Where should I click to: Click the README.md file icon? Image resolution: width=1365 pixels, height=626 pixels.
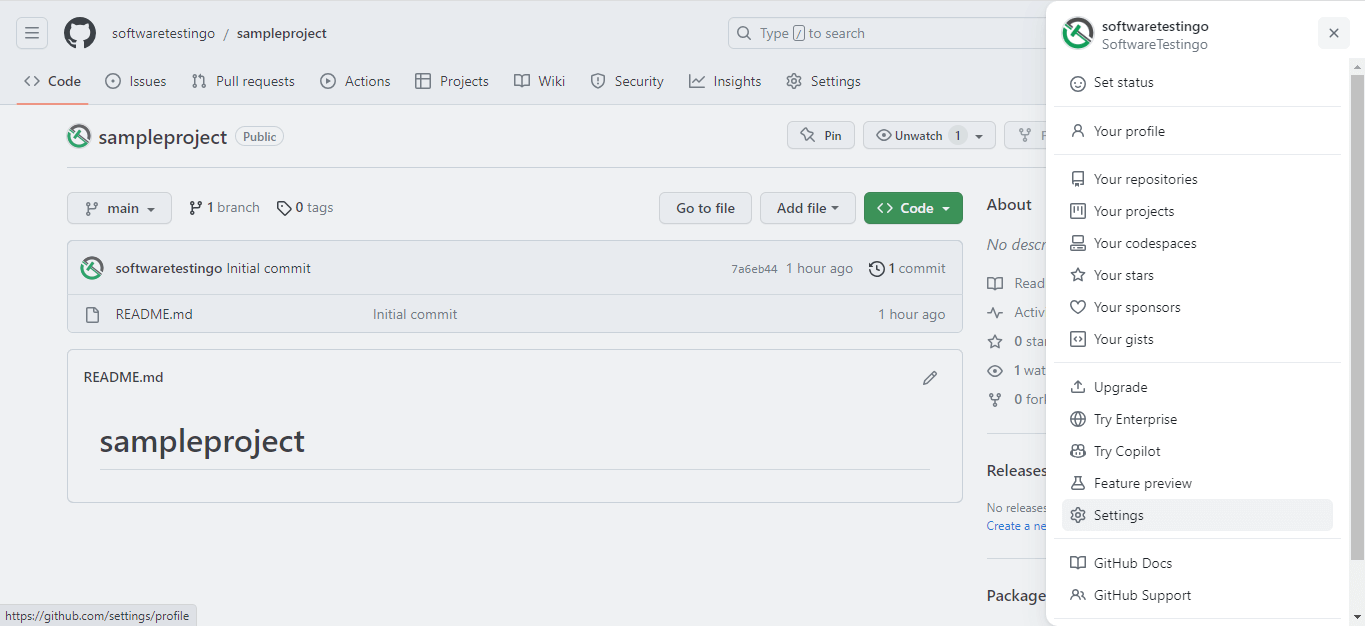pos(92,314)
